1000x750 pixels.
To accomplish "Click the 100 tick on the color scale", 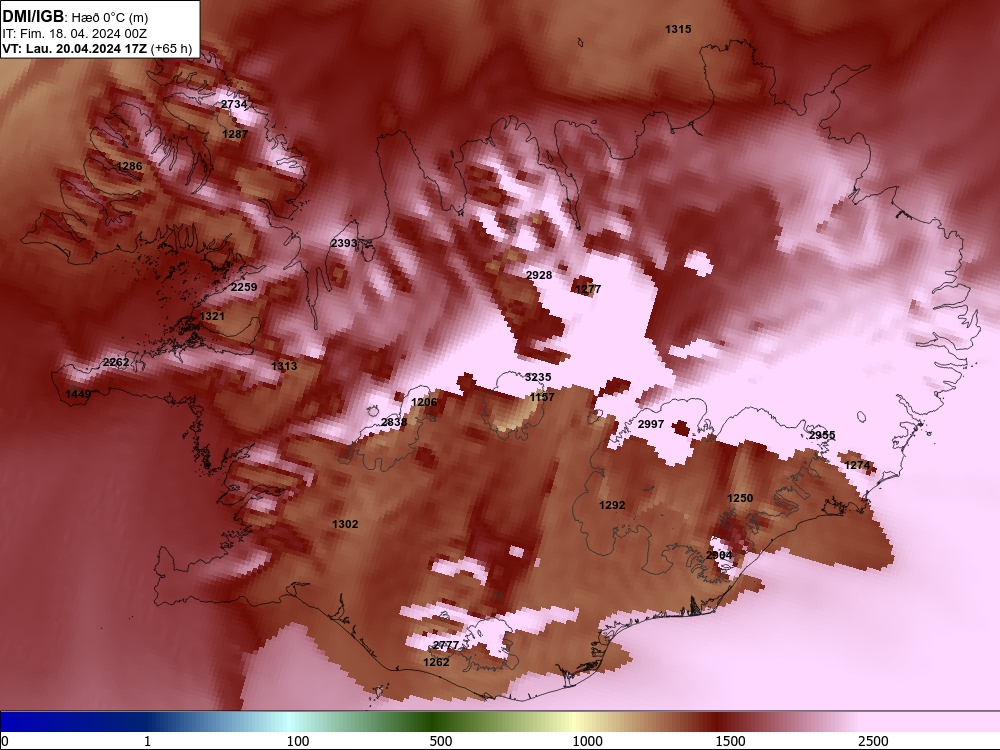I will click(298, 741).
